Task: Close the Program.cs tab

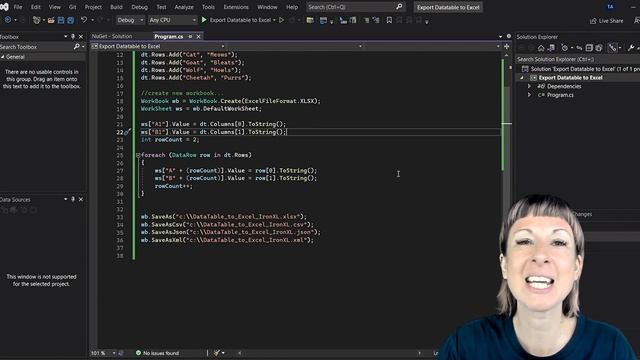Action: pyautogui.click(x=198, y=37)
